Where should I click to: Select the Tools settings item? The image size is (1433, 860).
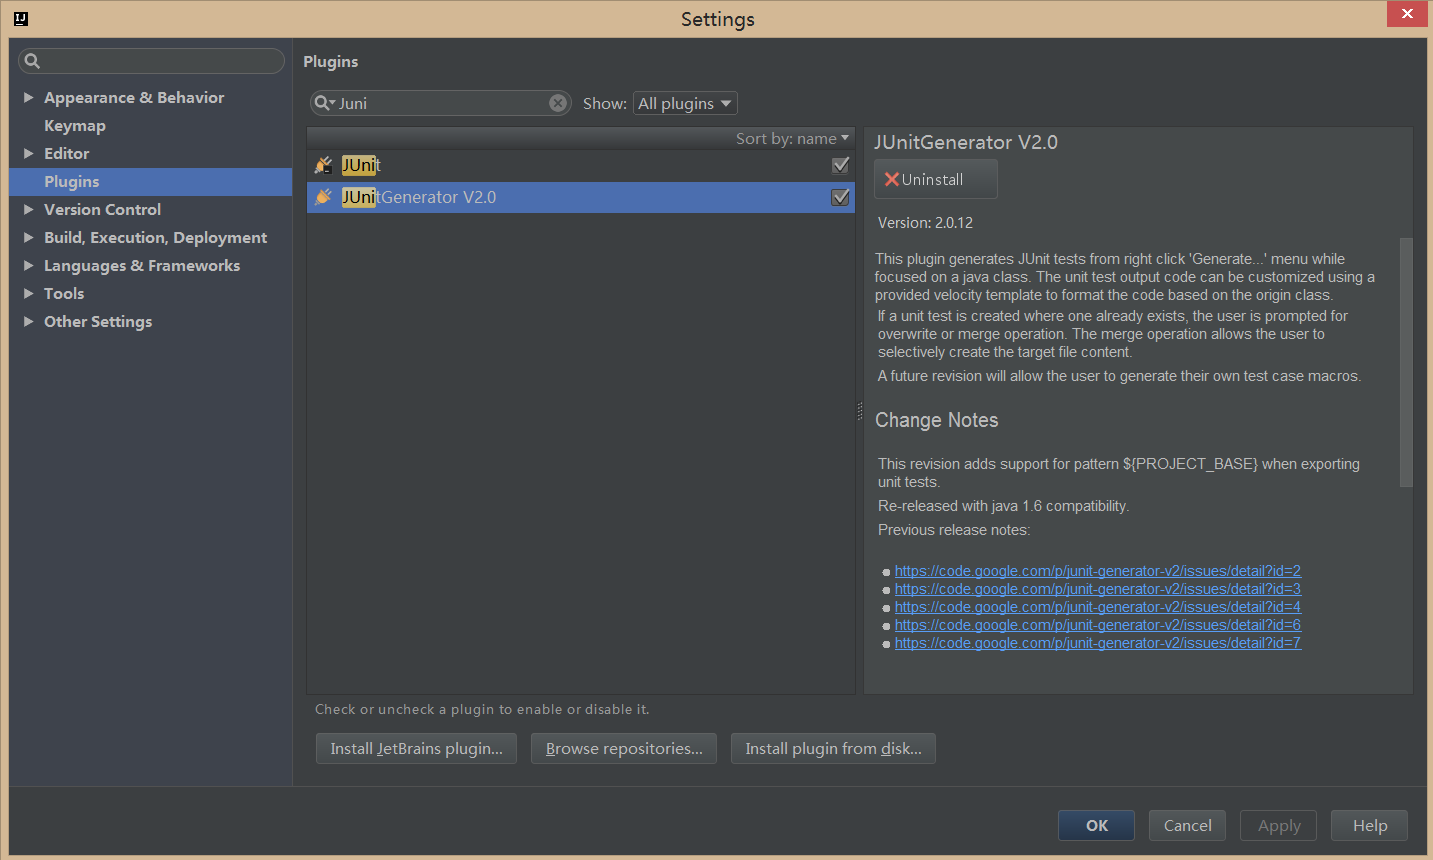(64, 293)
